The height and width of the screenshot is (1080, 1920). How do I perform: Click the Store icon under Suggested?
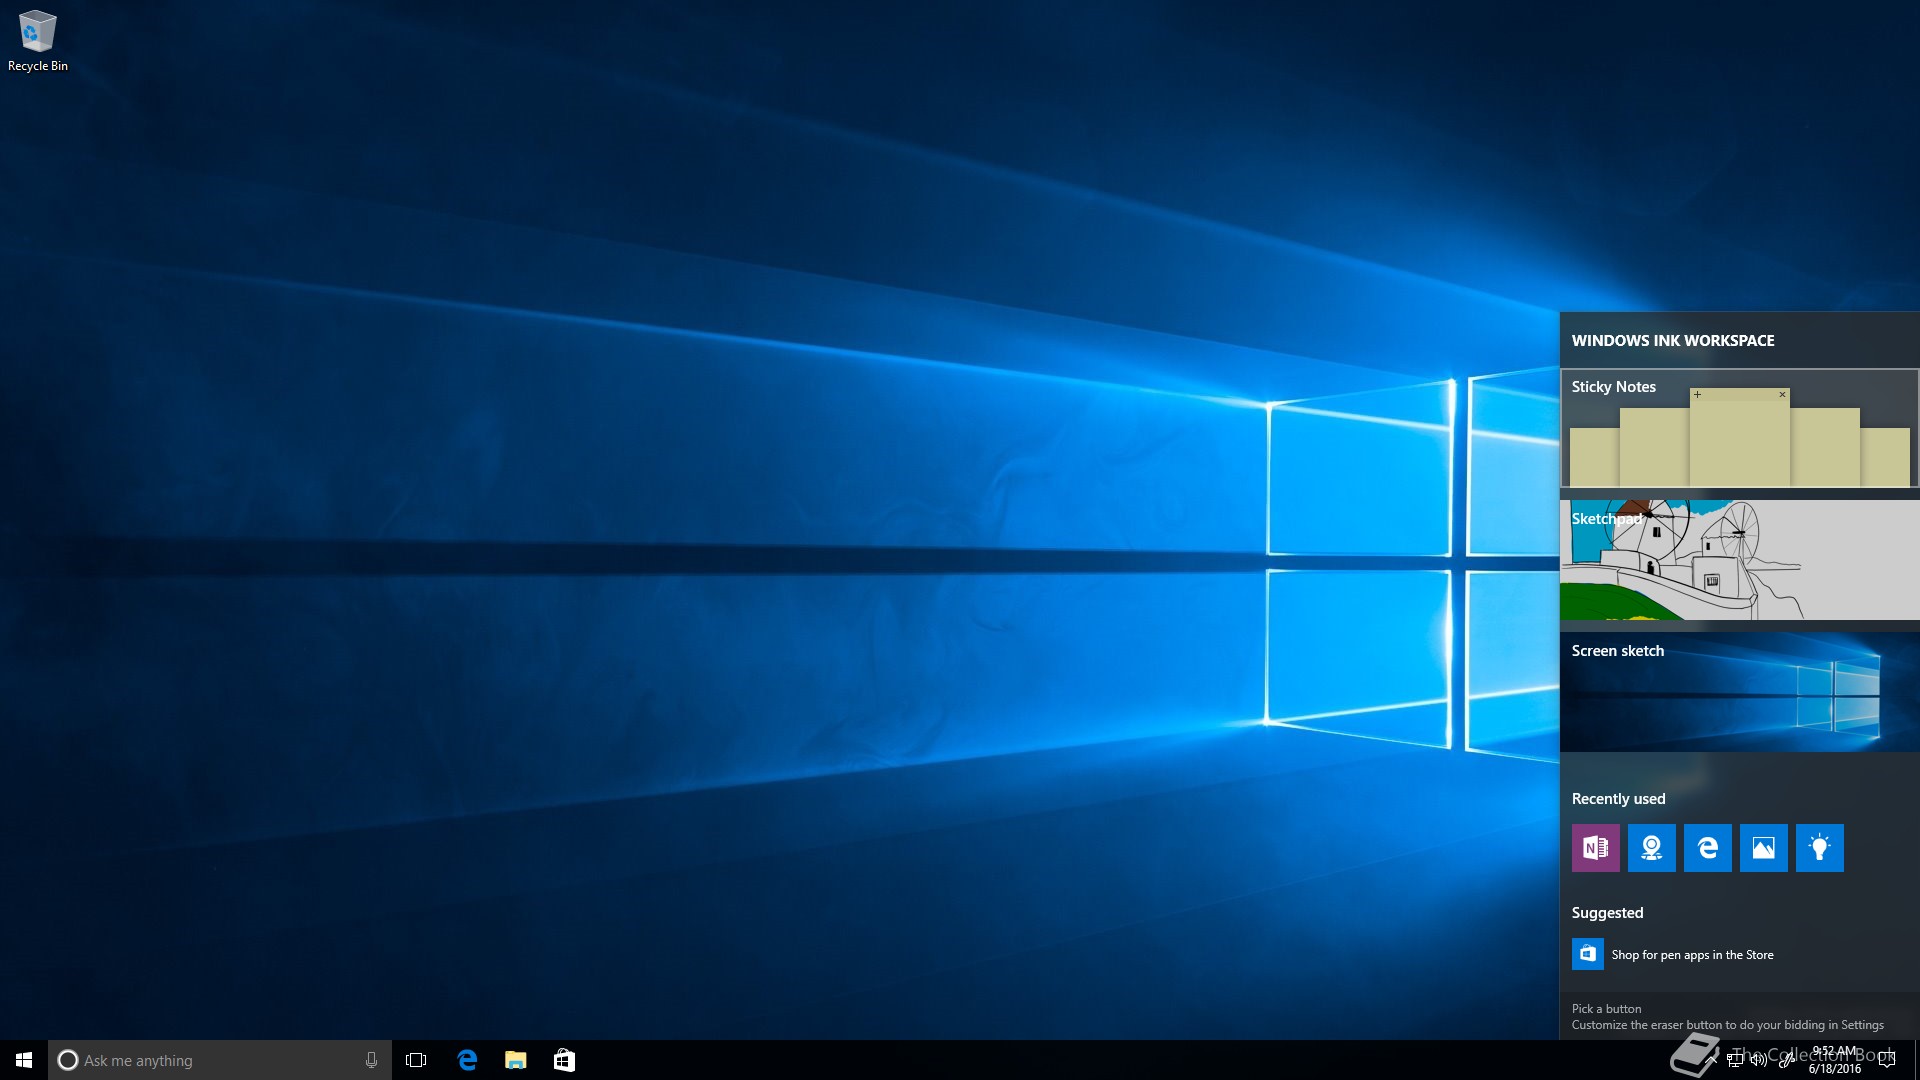click(1587, 954)
